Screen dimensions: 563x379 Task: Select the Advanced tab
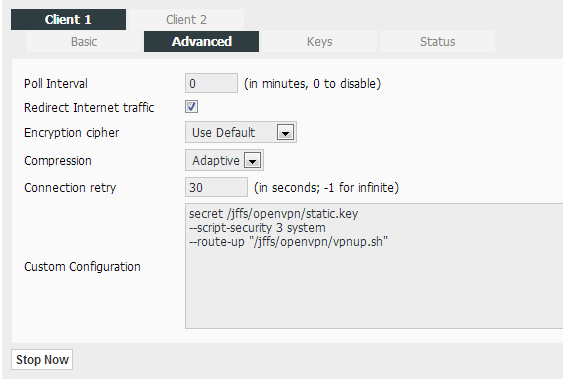[x=201, y=42]
